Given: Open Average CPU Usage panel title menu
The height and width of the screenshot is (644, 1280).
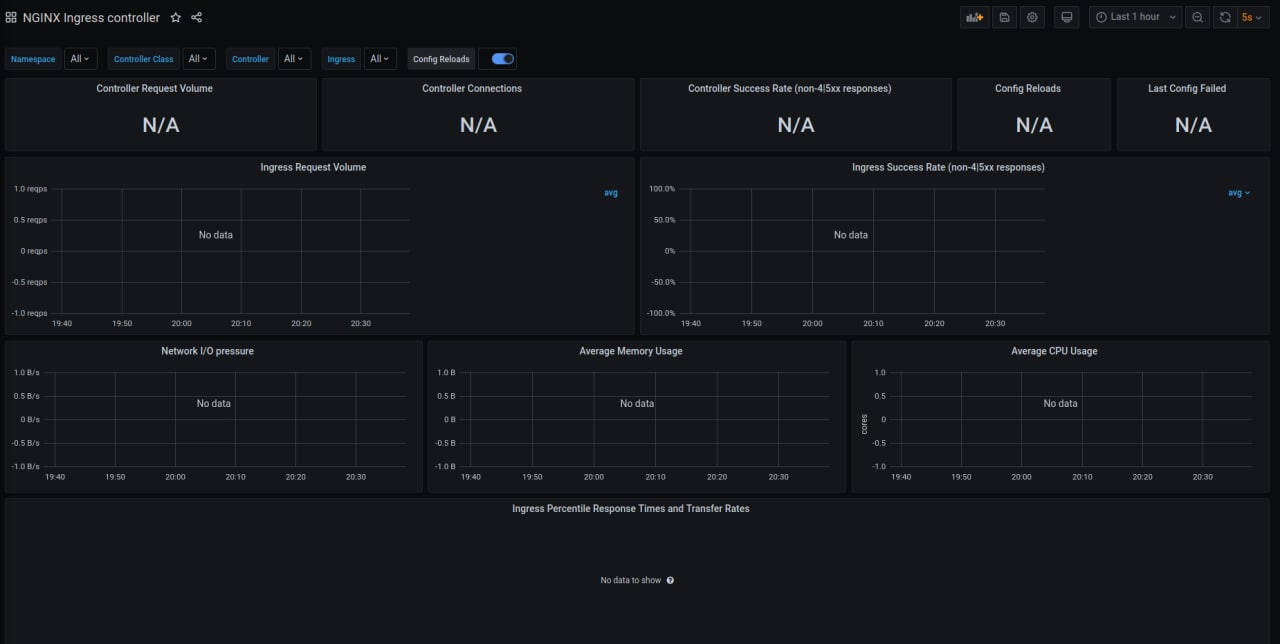Looking at the screenshot, I should (x=1054, y=351).
